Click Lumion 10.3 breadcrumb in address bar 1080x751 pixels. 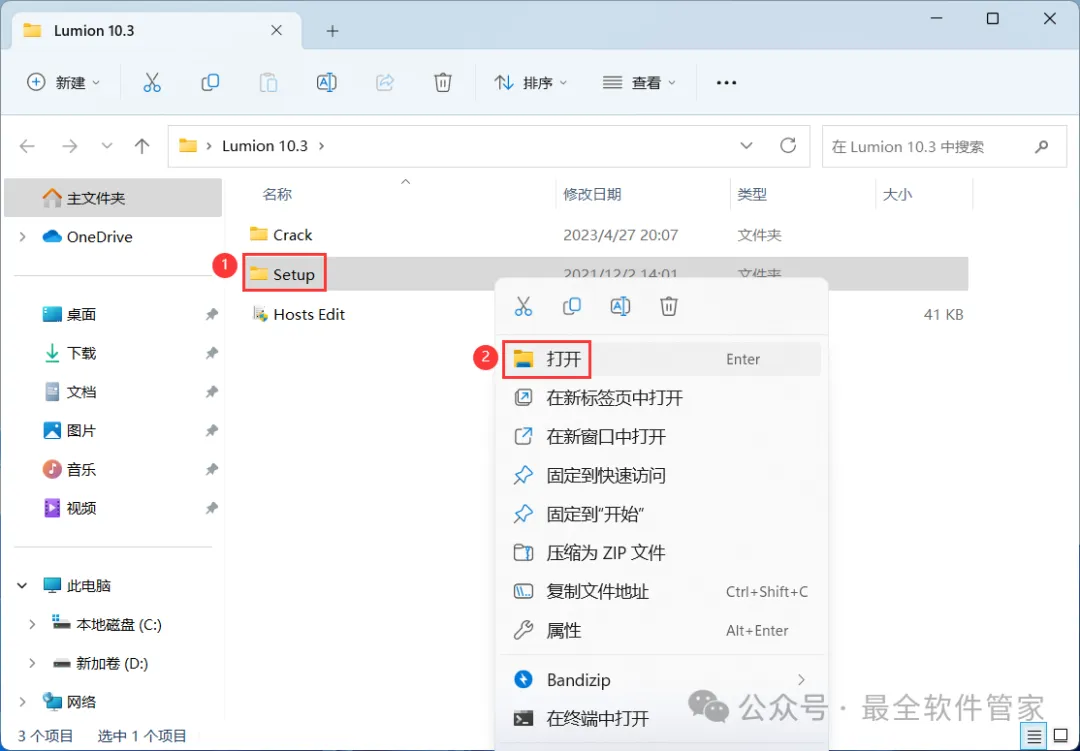click(x=264, y=146)
